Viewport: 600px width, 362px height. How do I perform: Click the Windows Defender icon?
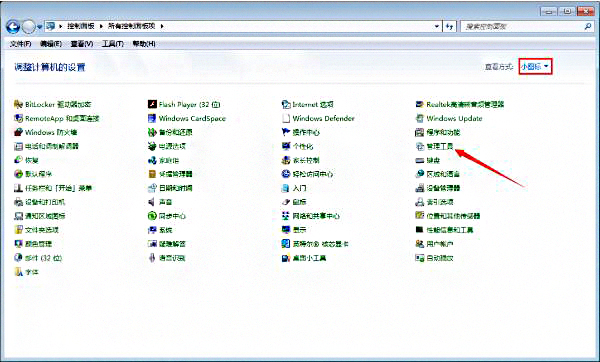tap(286, 118)
